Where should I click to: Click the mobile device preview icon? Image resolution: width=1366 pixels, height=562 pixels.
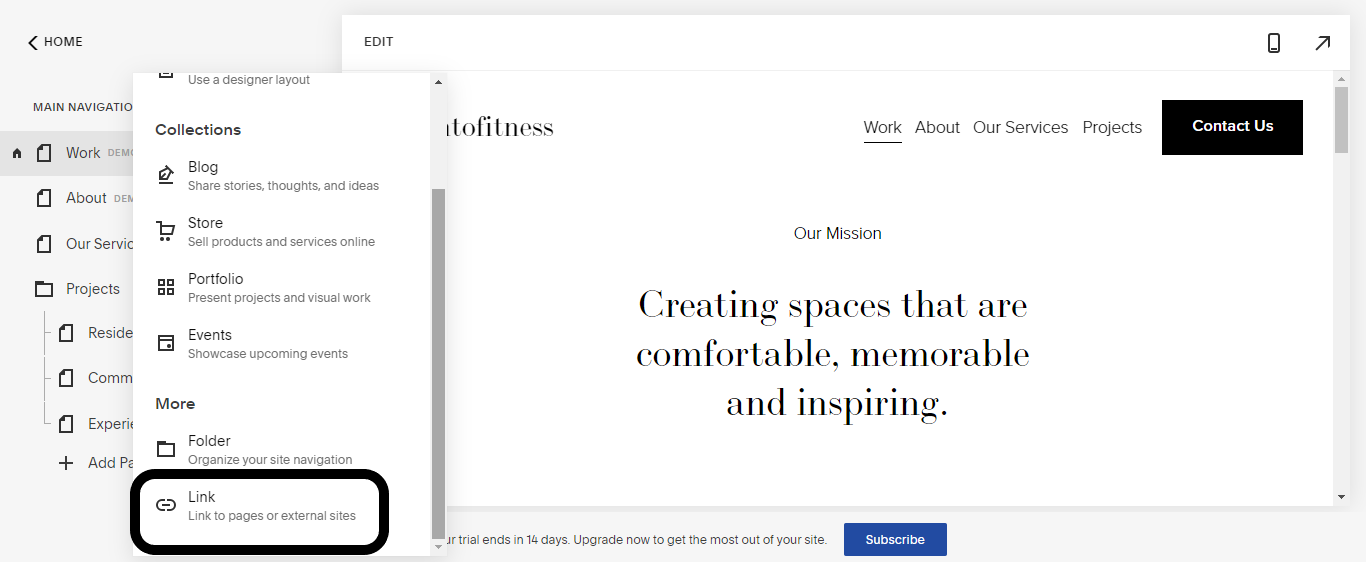(1273, 43)
